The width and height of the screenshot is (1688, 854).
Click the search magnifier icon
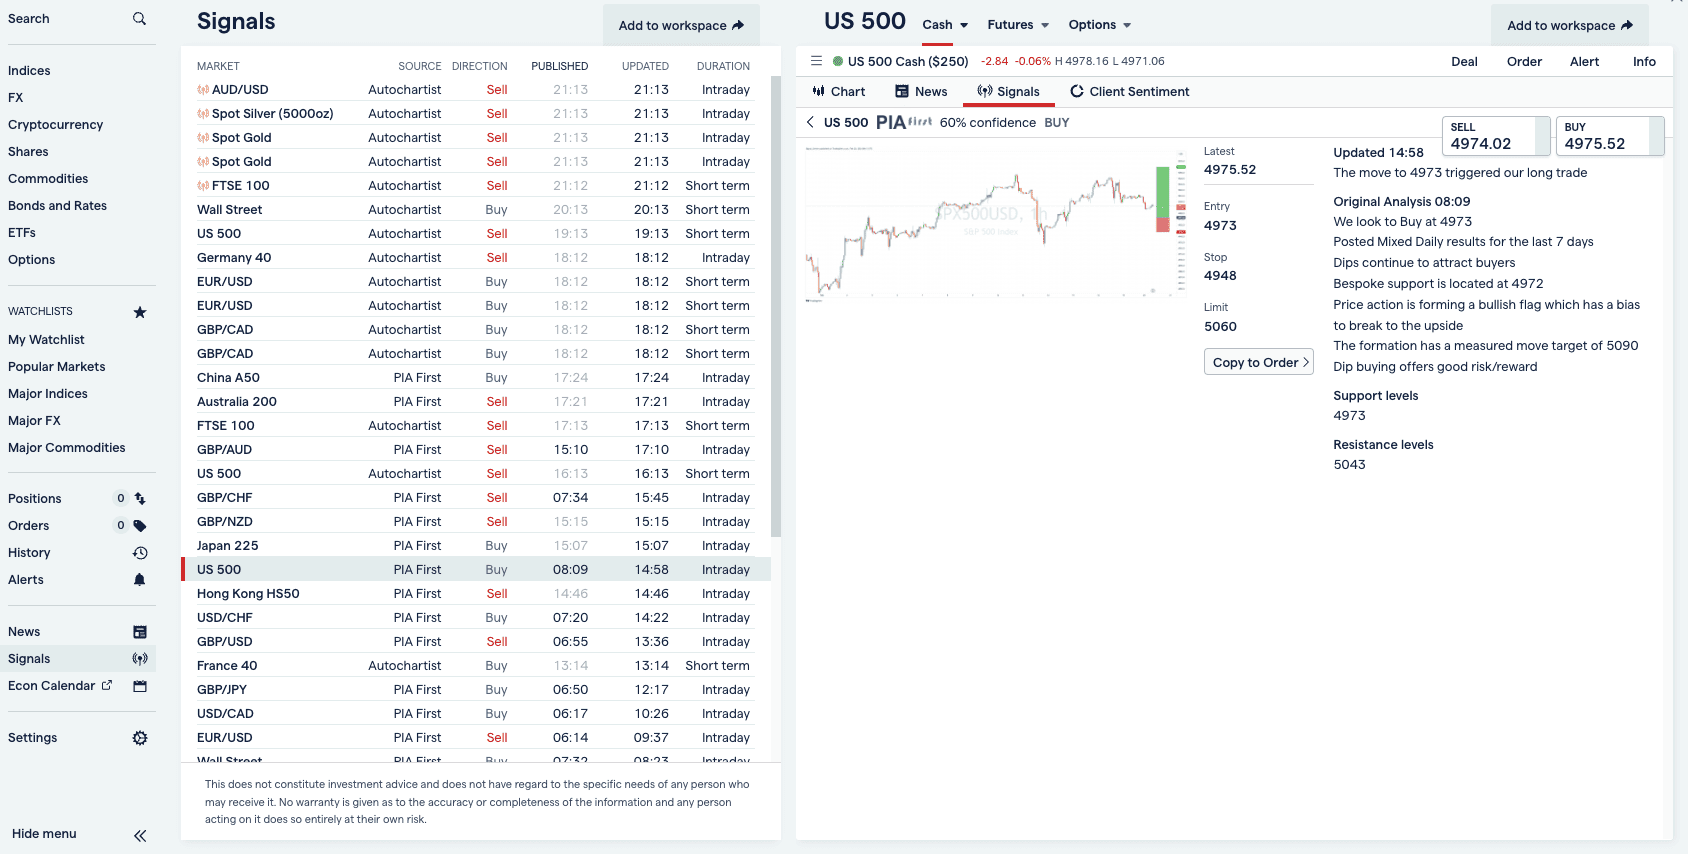point(139,19)
